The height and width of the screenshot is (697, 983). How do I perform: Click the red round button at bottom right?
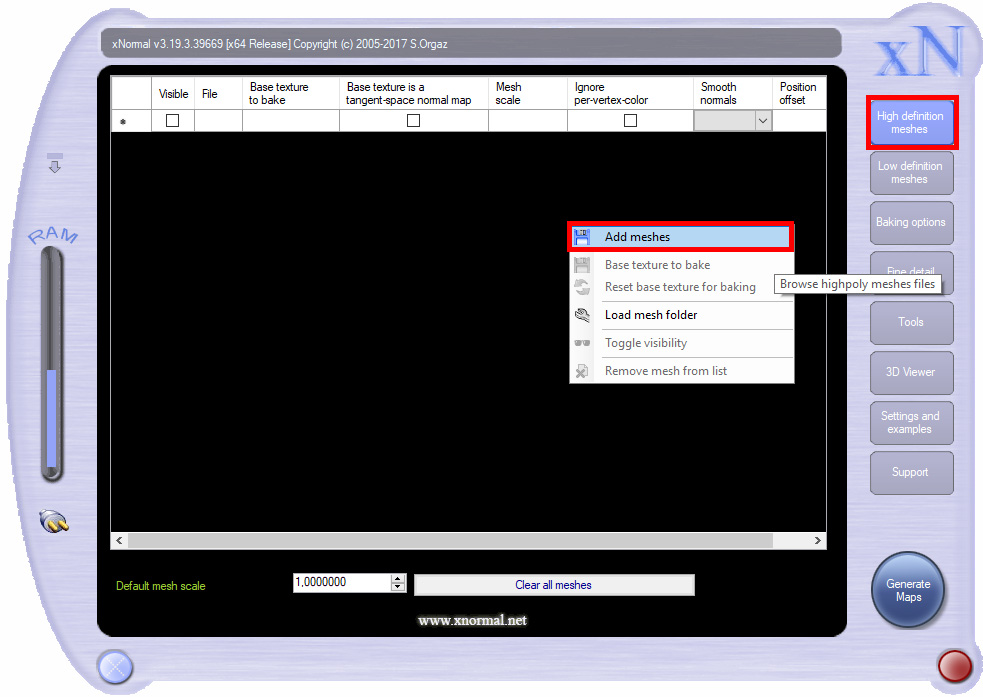(954, 665)
